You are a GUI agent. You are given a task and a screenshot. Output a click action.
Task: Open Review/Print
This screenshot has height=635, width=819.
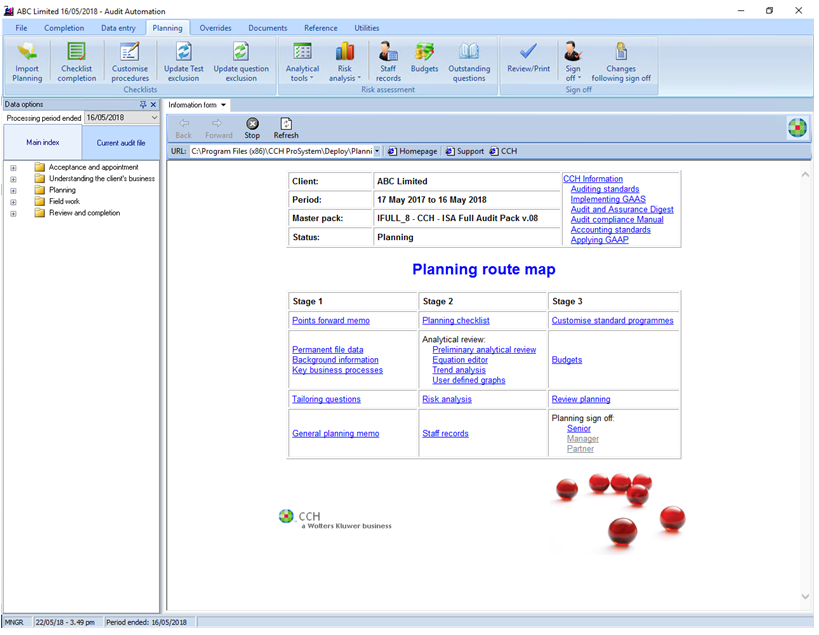coord(528,58)
